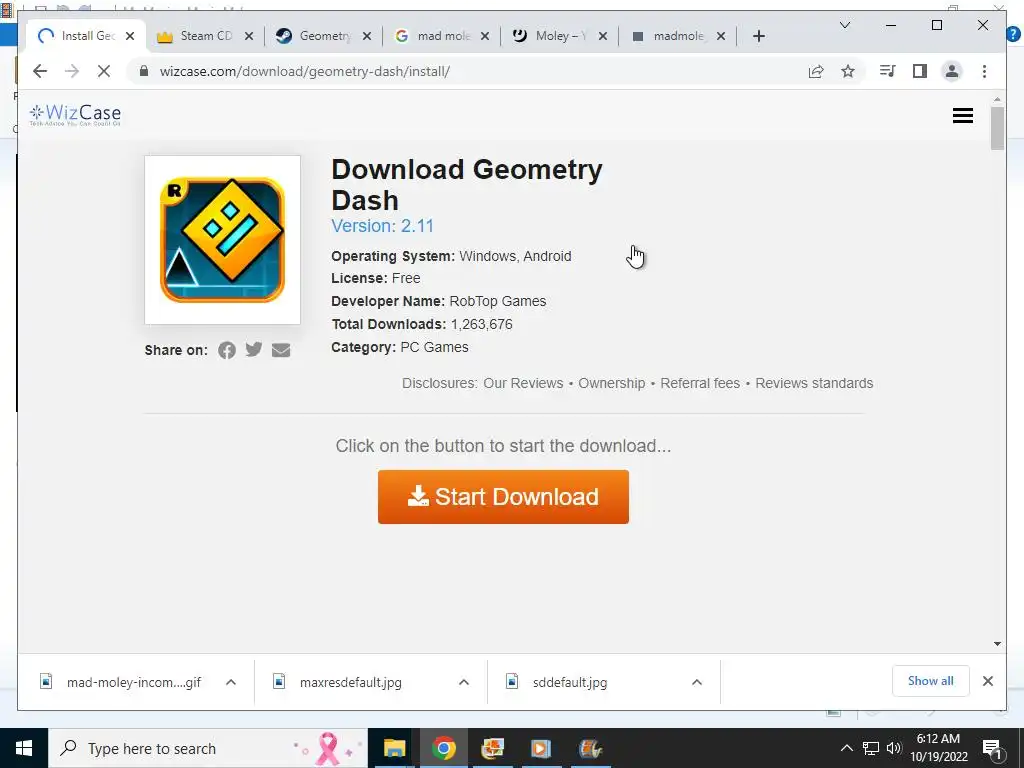Click the Geometry Dash app thumbnail
This screenshot has width=1024, height=768.
pyautogui.click(x=222, y=240)
